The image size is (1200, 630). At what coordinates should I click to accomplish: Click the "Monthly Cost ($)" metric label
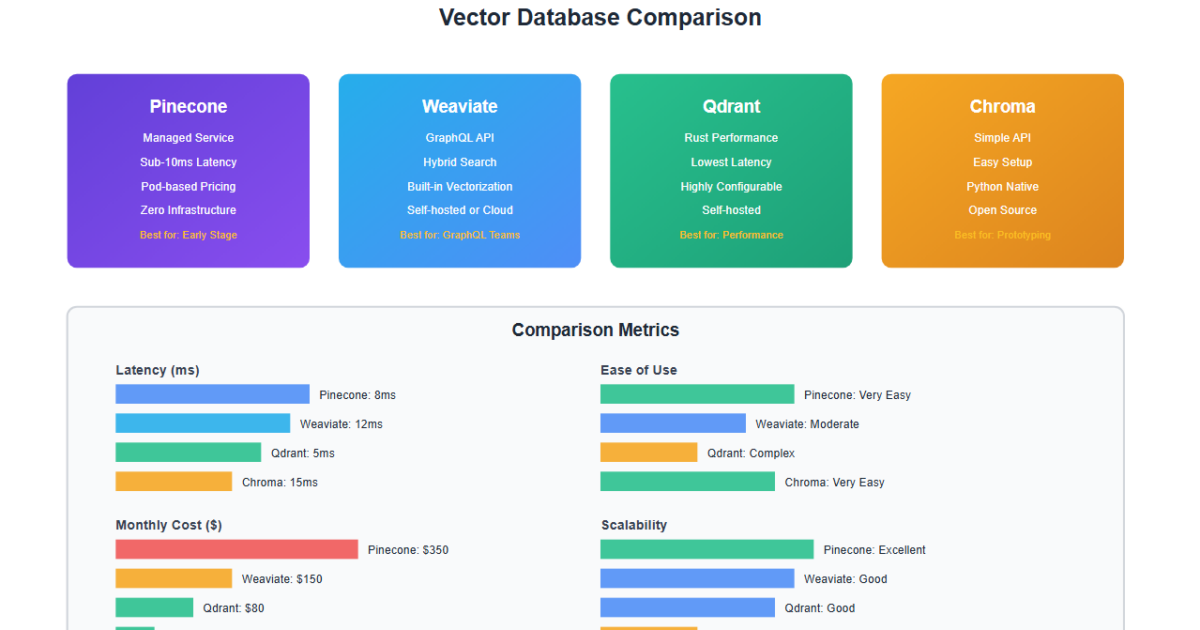[168, 525]
